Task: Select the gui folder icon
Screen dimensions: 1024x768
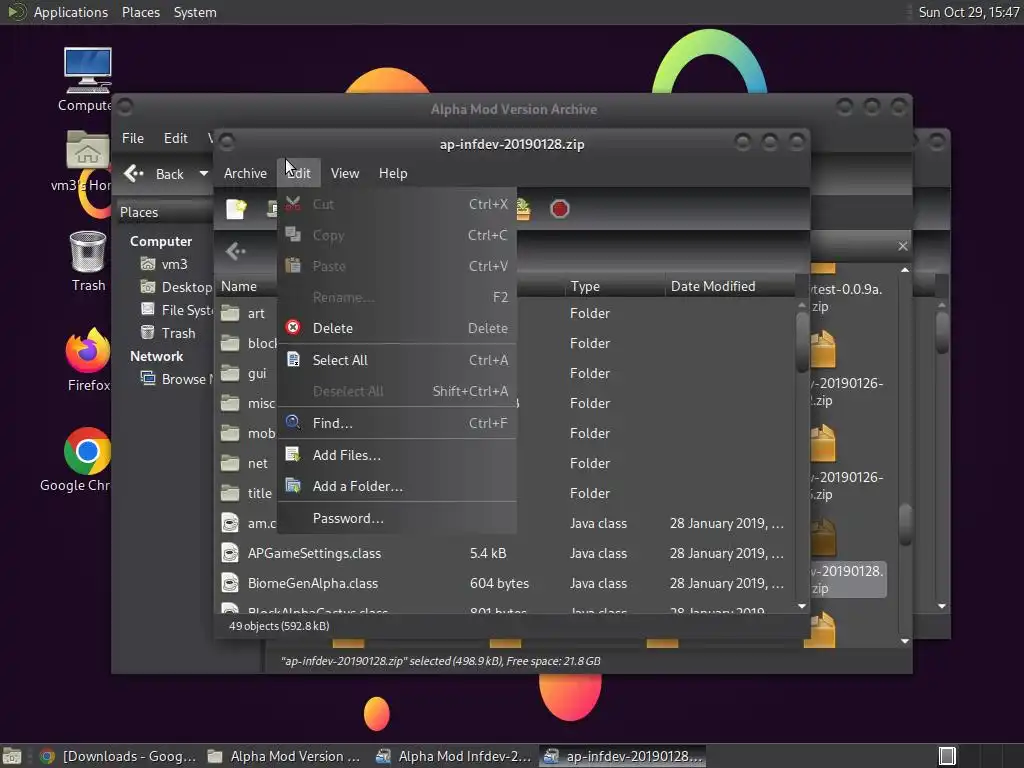Action: point(230,373)
